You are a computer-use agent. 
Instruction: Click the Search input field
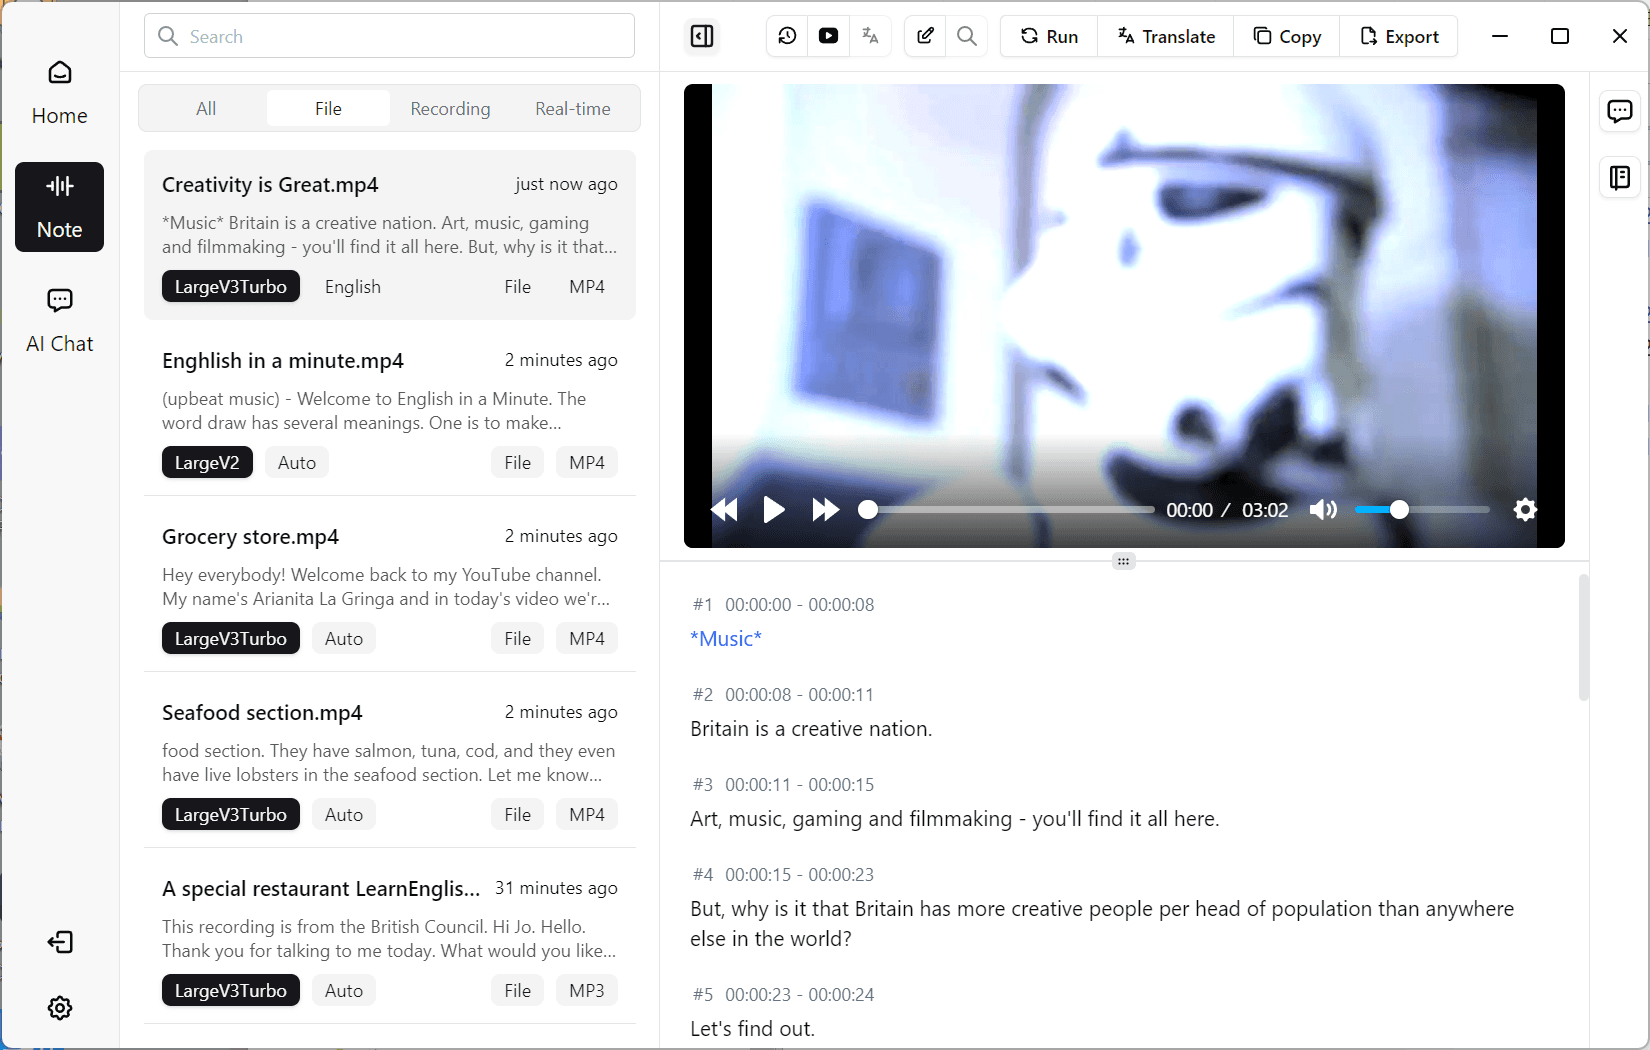(x=390, y=37)
